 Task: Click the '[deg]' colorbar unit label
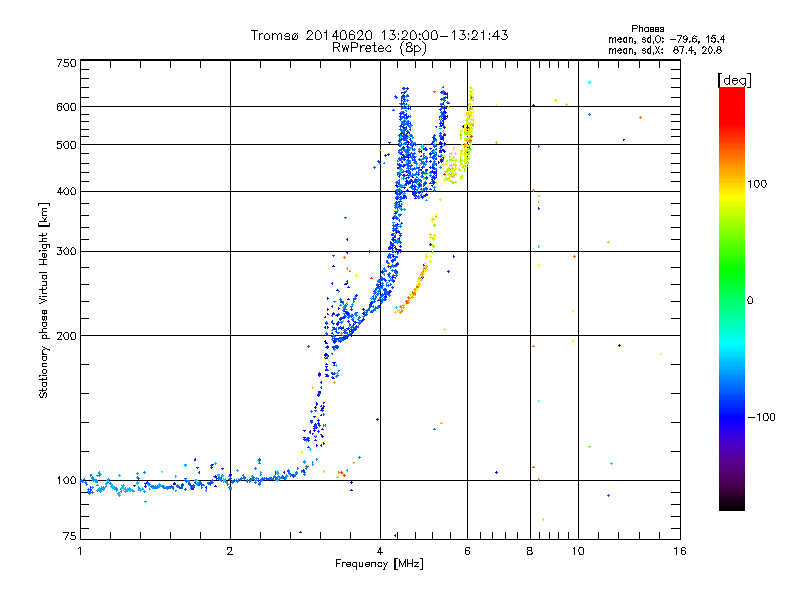pyautogui.click(x=734, y=80)
